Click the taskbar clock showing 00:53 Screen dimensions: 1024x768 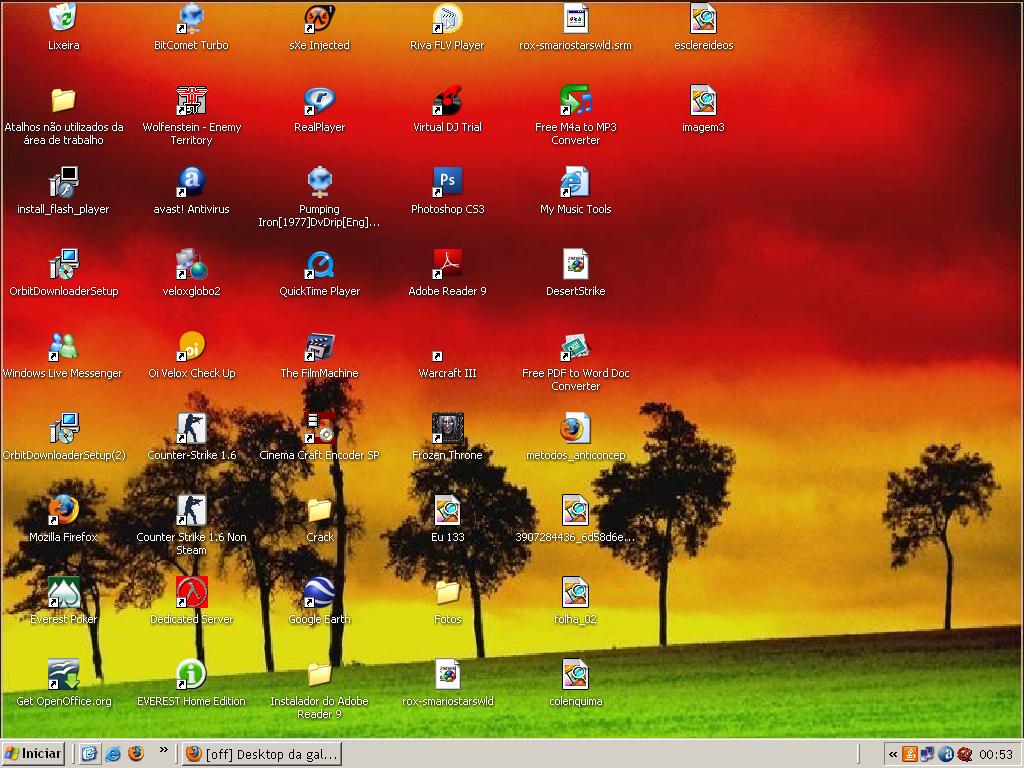pos(996,755)
